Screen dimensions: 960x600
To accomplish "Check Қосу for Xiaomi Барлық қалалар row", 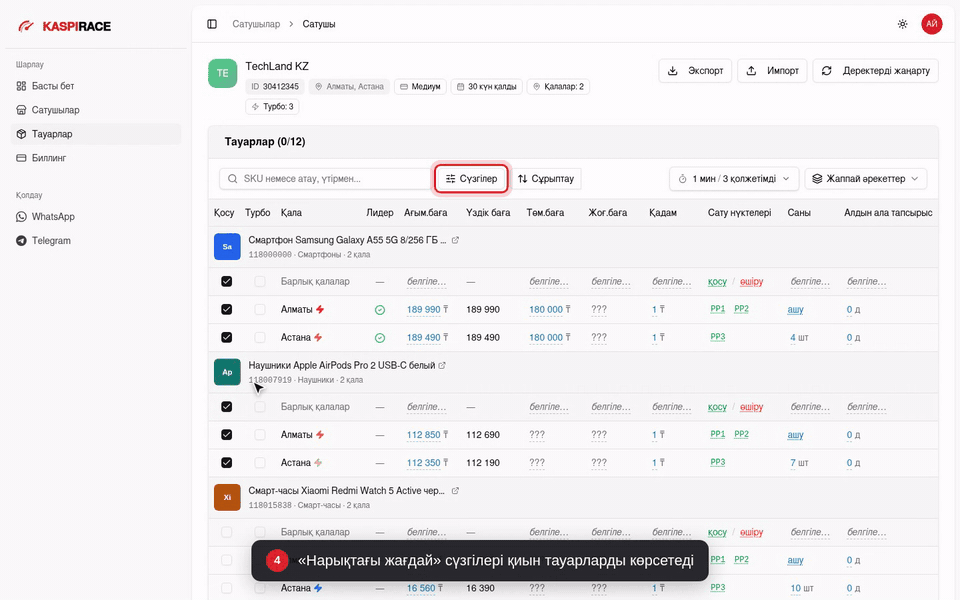I will [227, 532].
